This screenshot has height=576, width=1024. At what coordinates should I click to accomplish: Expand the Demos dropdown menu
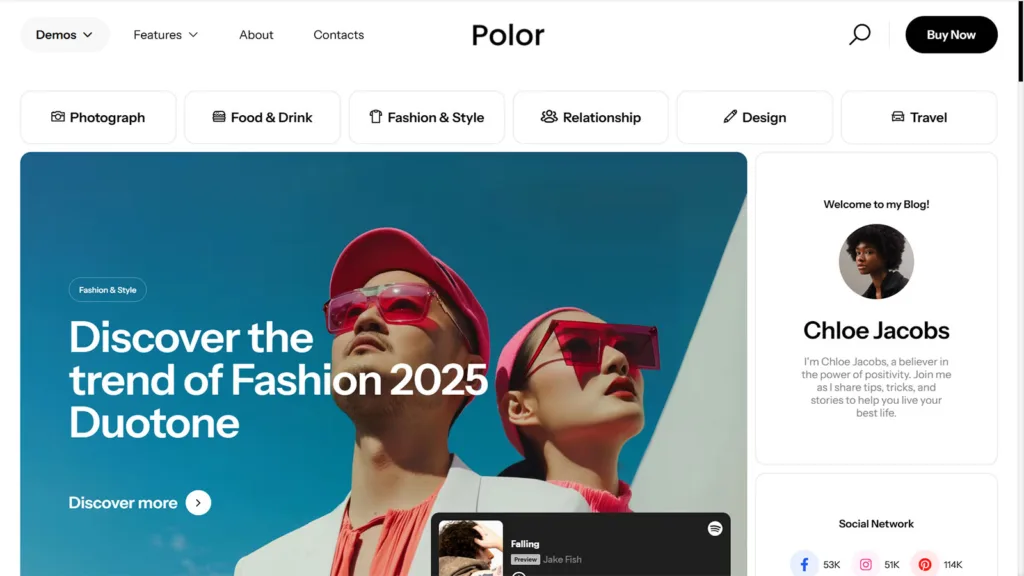click(x=64, y=35)
